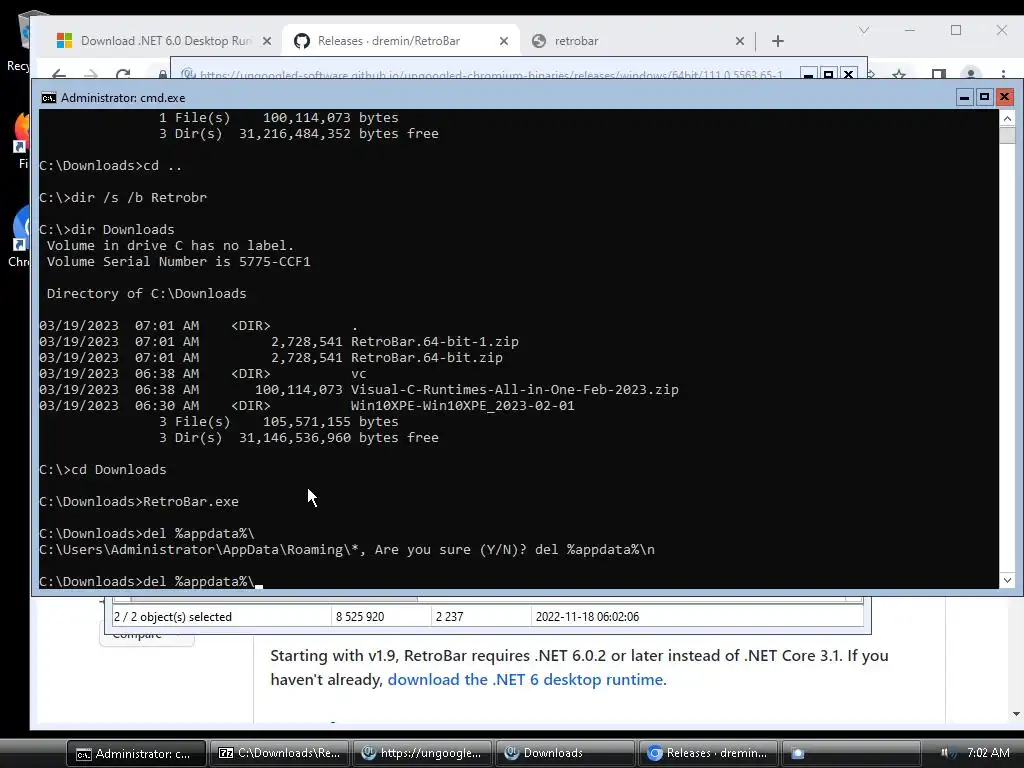The width and height of the screenshot is (1024, 768).
Task: Close the Administrator cmd.exe window
Action: [1004, 97]
